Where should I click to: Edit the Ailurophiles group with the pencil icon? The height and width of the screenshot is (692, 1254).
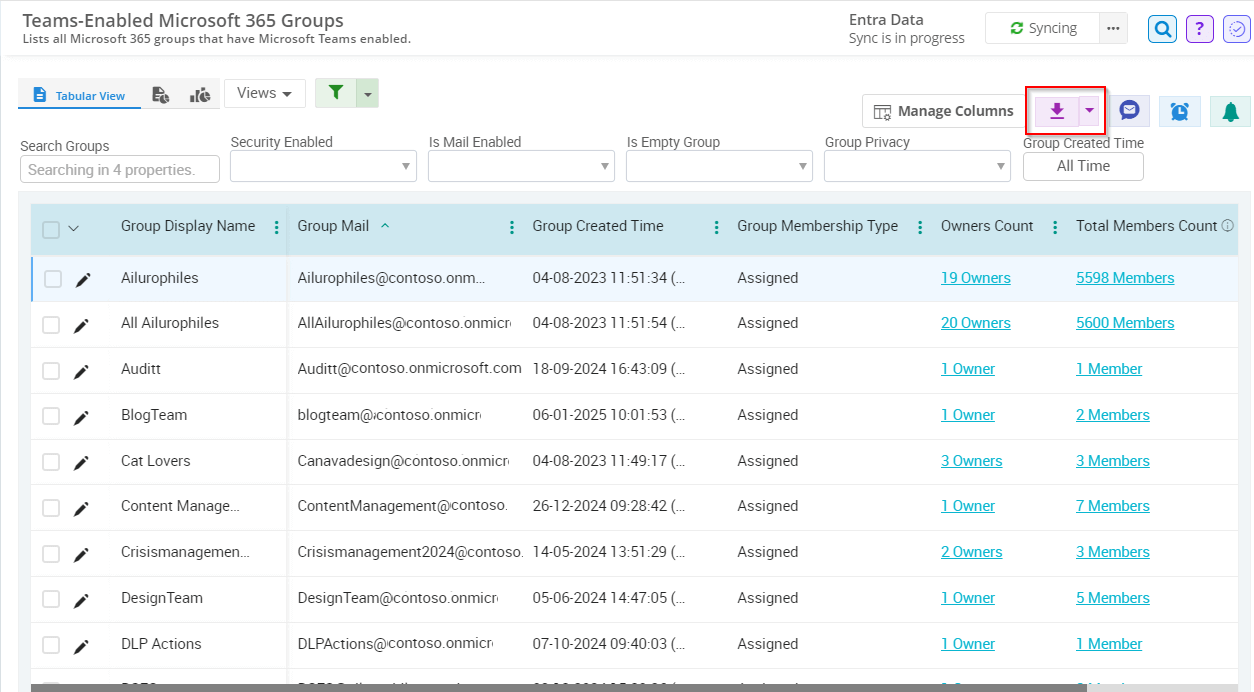82,278
